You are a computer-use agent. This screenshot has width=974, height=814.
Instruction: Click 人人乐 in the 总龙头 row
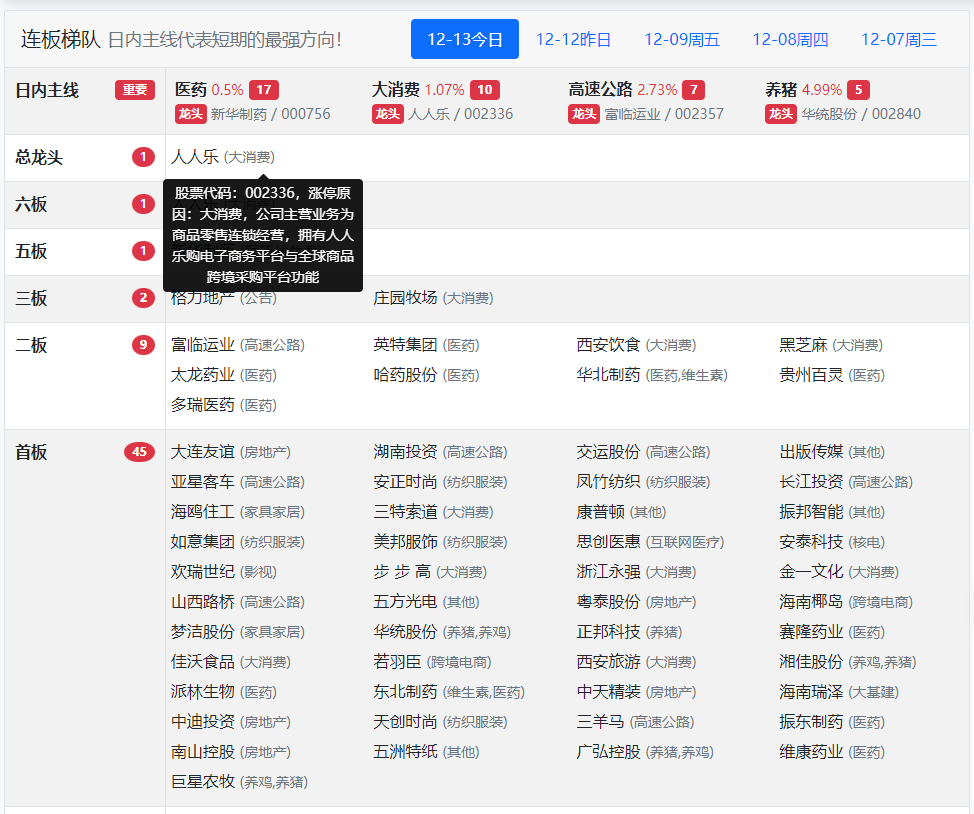pyautogui.click(x=195, y=157)
